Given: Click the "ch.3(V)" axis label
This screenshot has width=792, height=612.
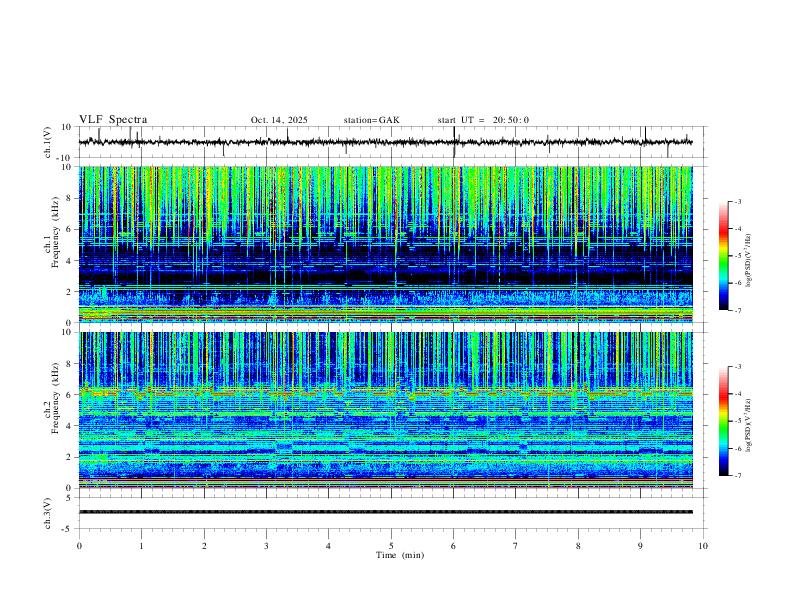Looking at the screenshot, I should coord(48,513).
